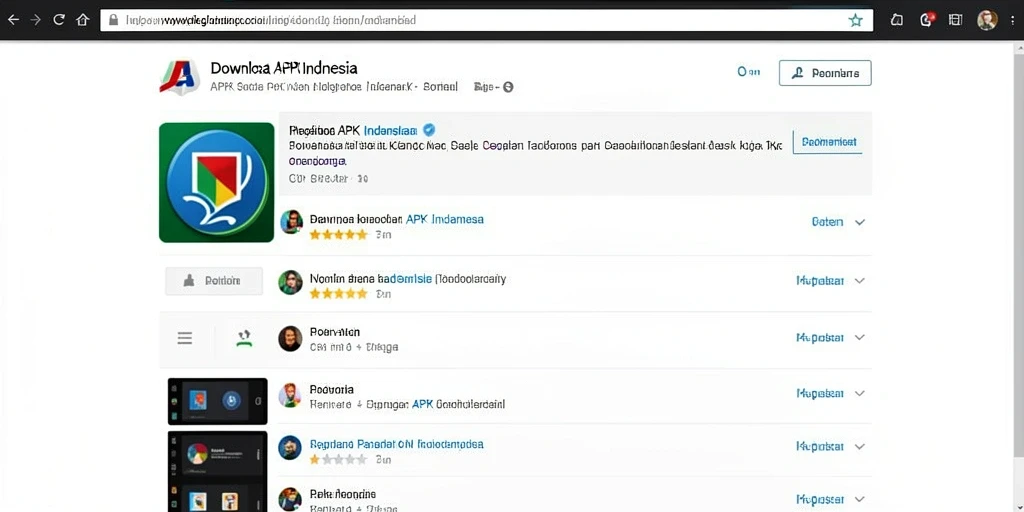Click the padlock icon in the address bar
The width and height of the screenshot is (1024, 512).
coord(113,20)
